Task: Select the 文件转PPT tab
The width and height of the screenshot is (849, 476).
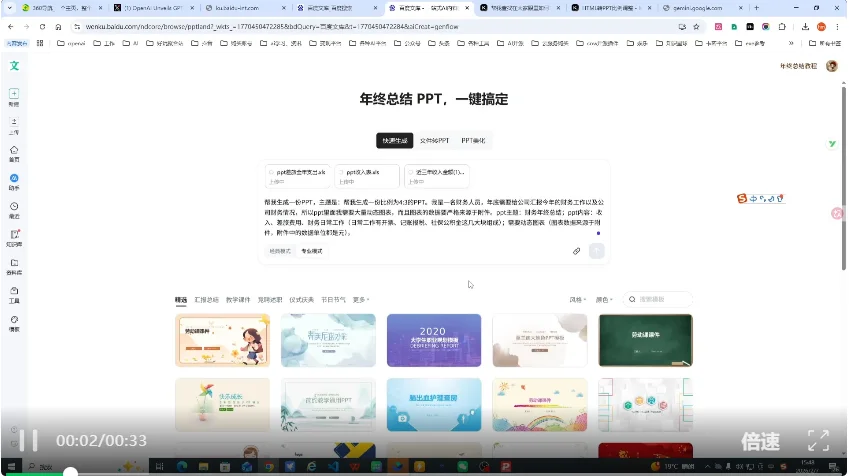Action: pos(434,140)
